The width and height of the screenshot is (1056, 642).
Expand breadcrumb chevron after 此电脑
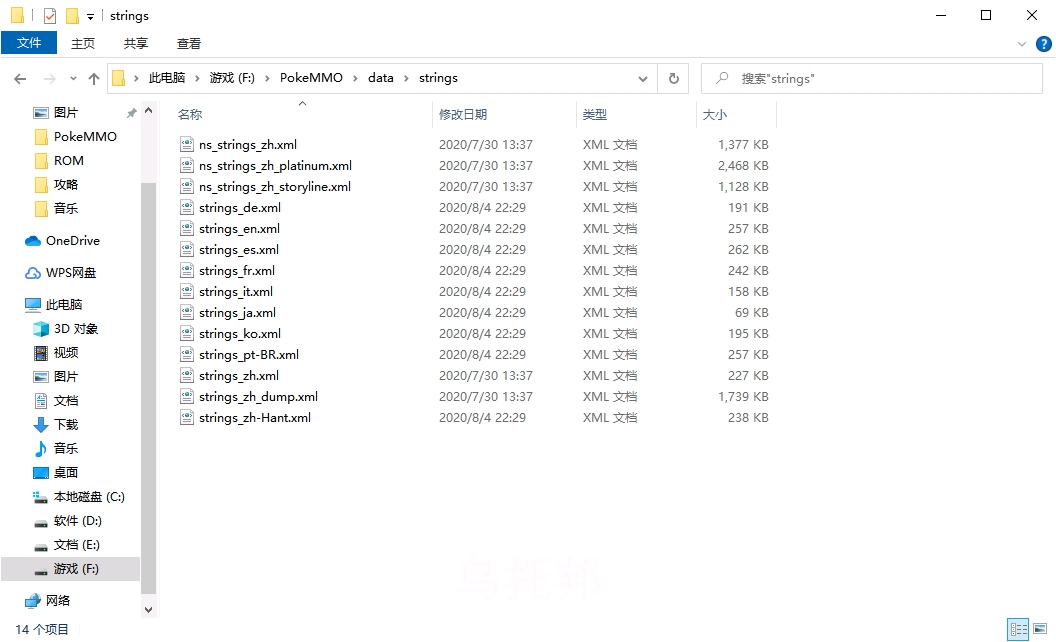(x=197, y=78)
